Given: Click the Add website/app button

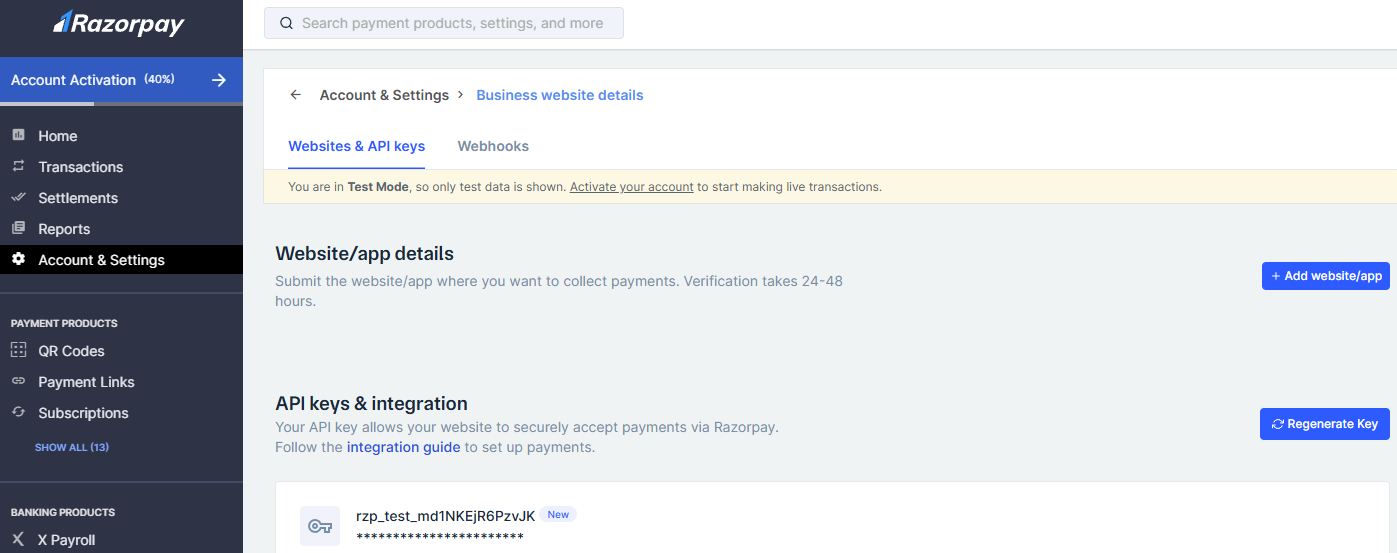Looking at the screenshot, I should click(x=1325, y=276).
